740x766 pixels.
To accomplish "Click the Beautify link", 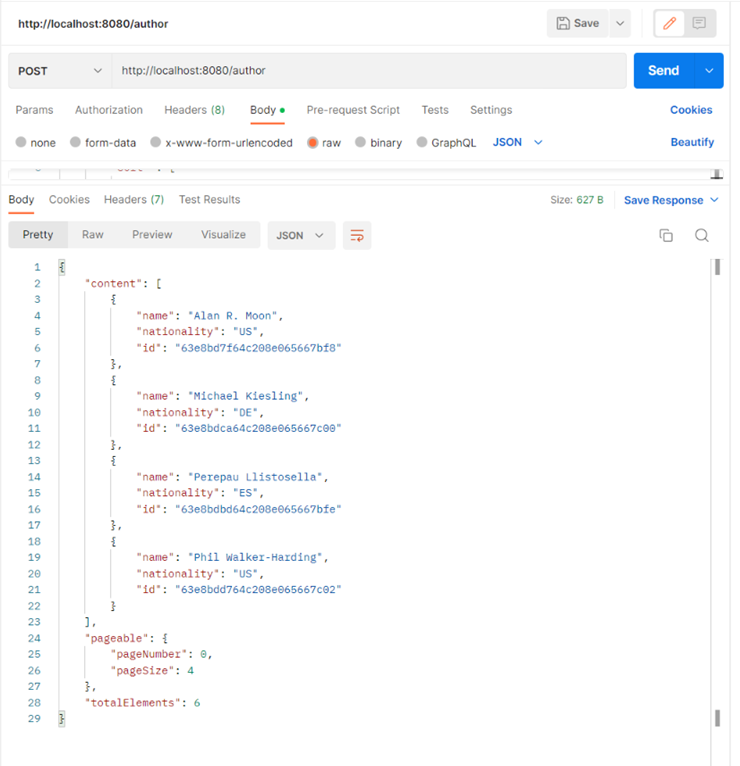I will tap(692, 143).
